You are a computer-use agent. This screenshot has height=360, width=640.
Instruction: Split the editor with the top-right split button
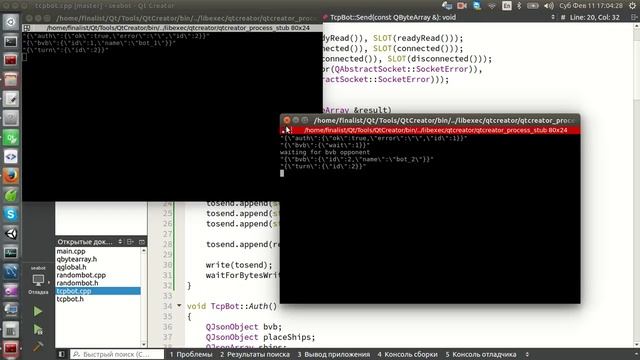tap(634, 18)
